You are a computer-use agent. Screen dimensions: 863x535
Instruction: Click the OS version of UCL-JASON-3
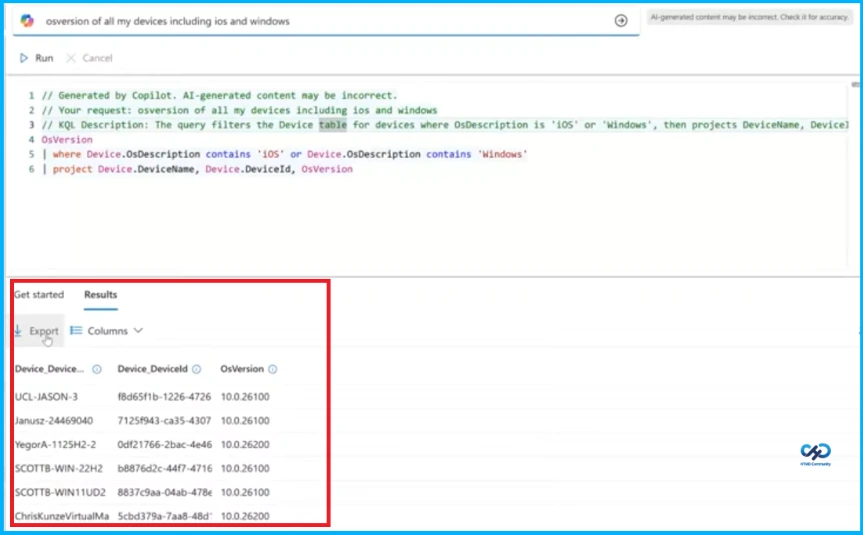click(245, 396)
